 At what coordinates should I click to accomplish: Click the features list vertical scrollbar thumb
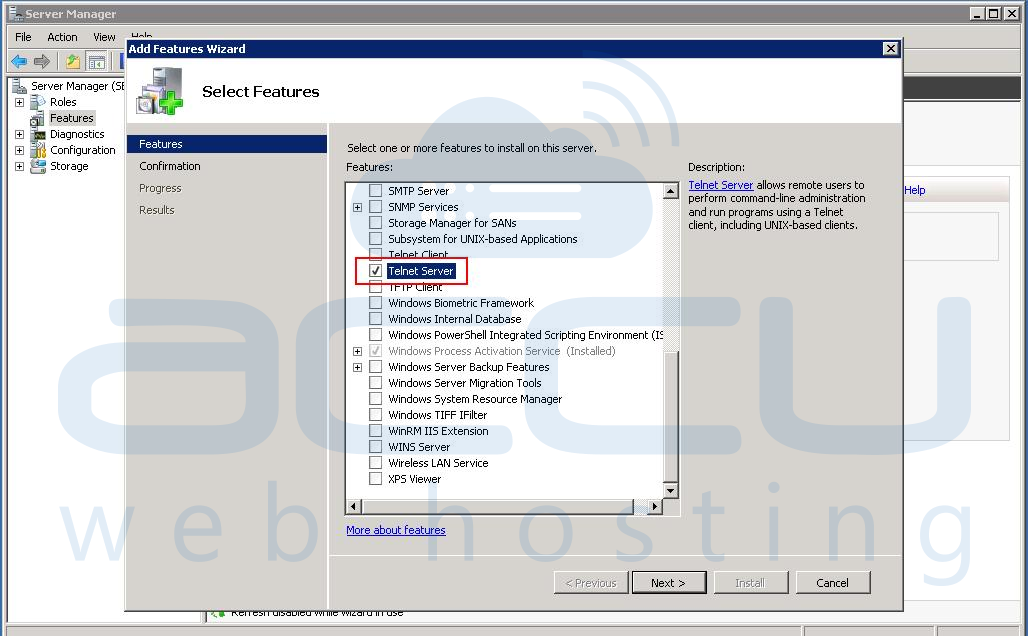pyautogui.click(x=671, y=417)
